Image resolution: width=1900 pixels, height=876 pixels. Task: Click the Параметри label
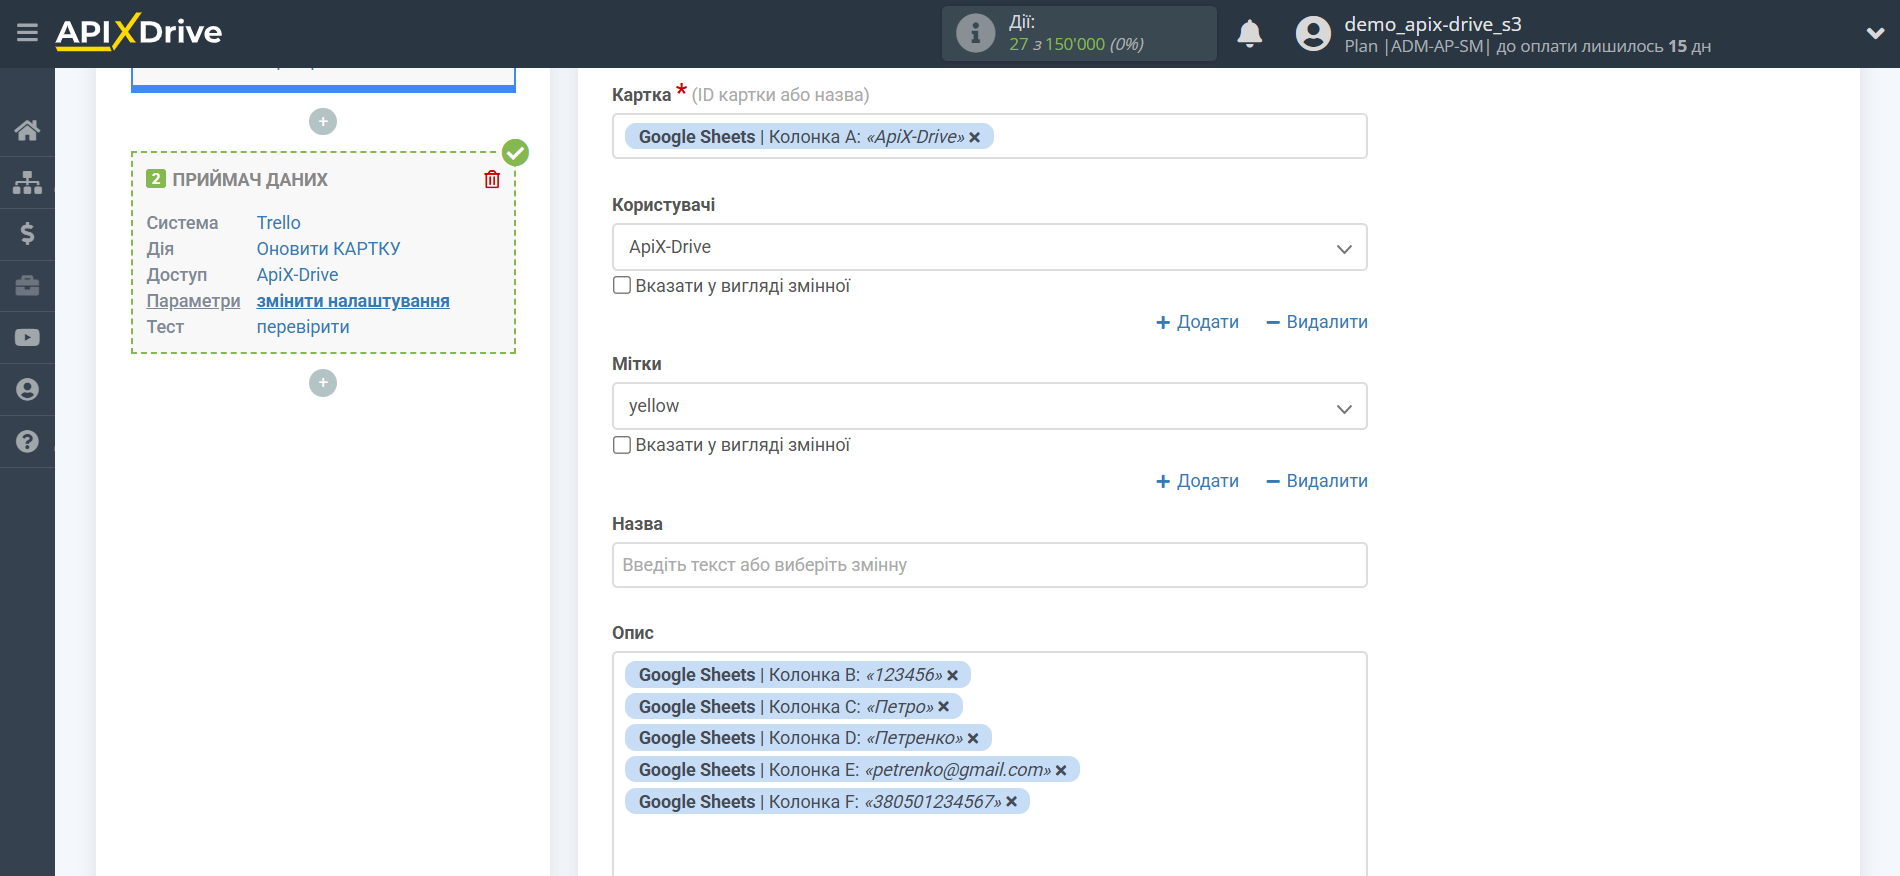coord(193,301)
